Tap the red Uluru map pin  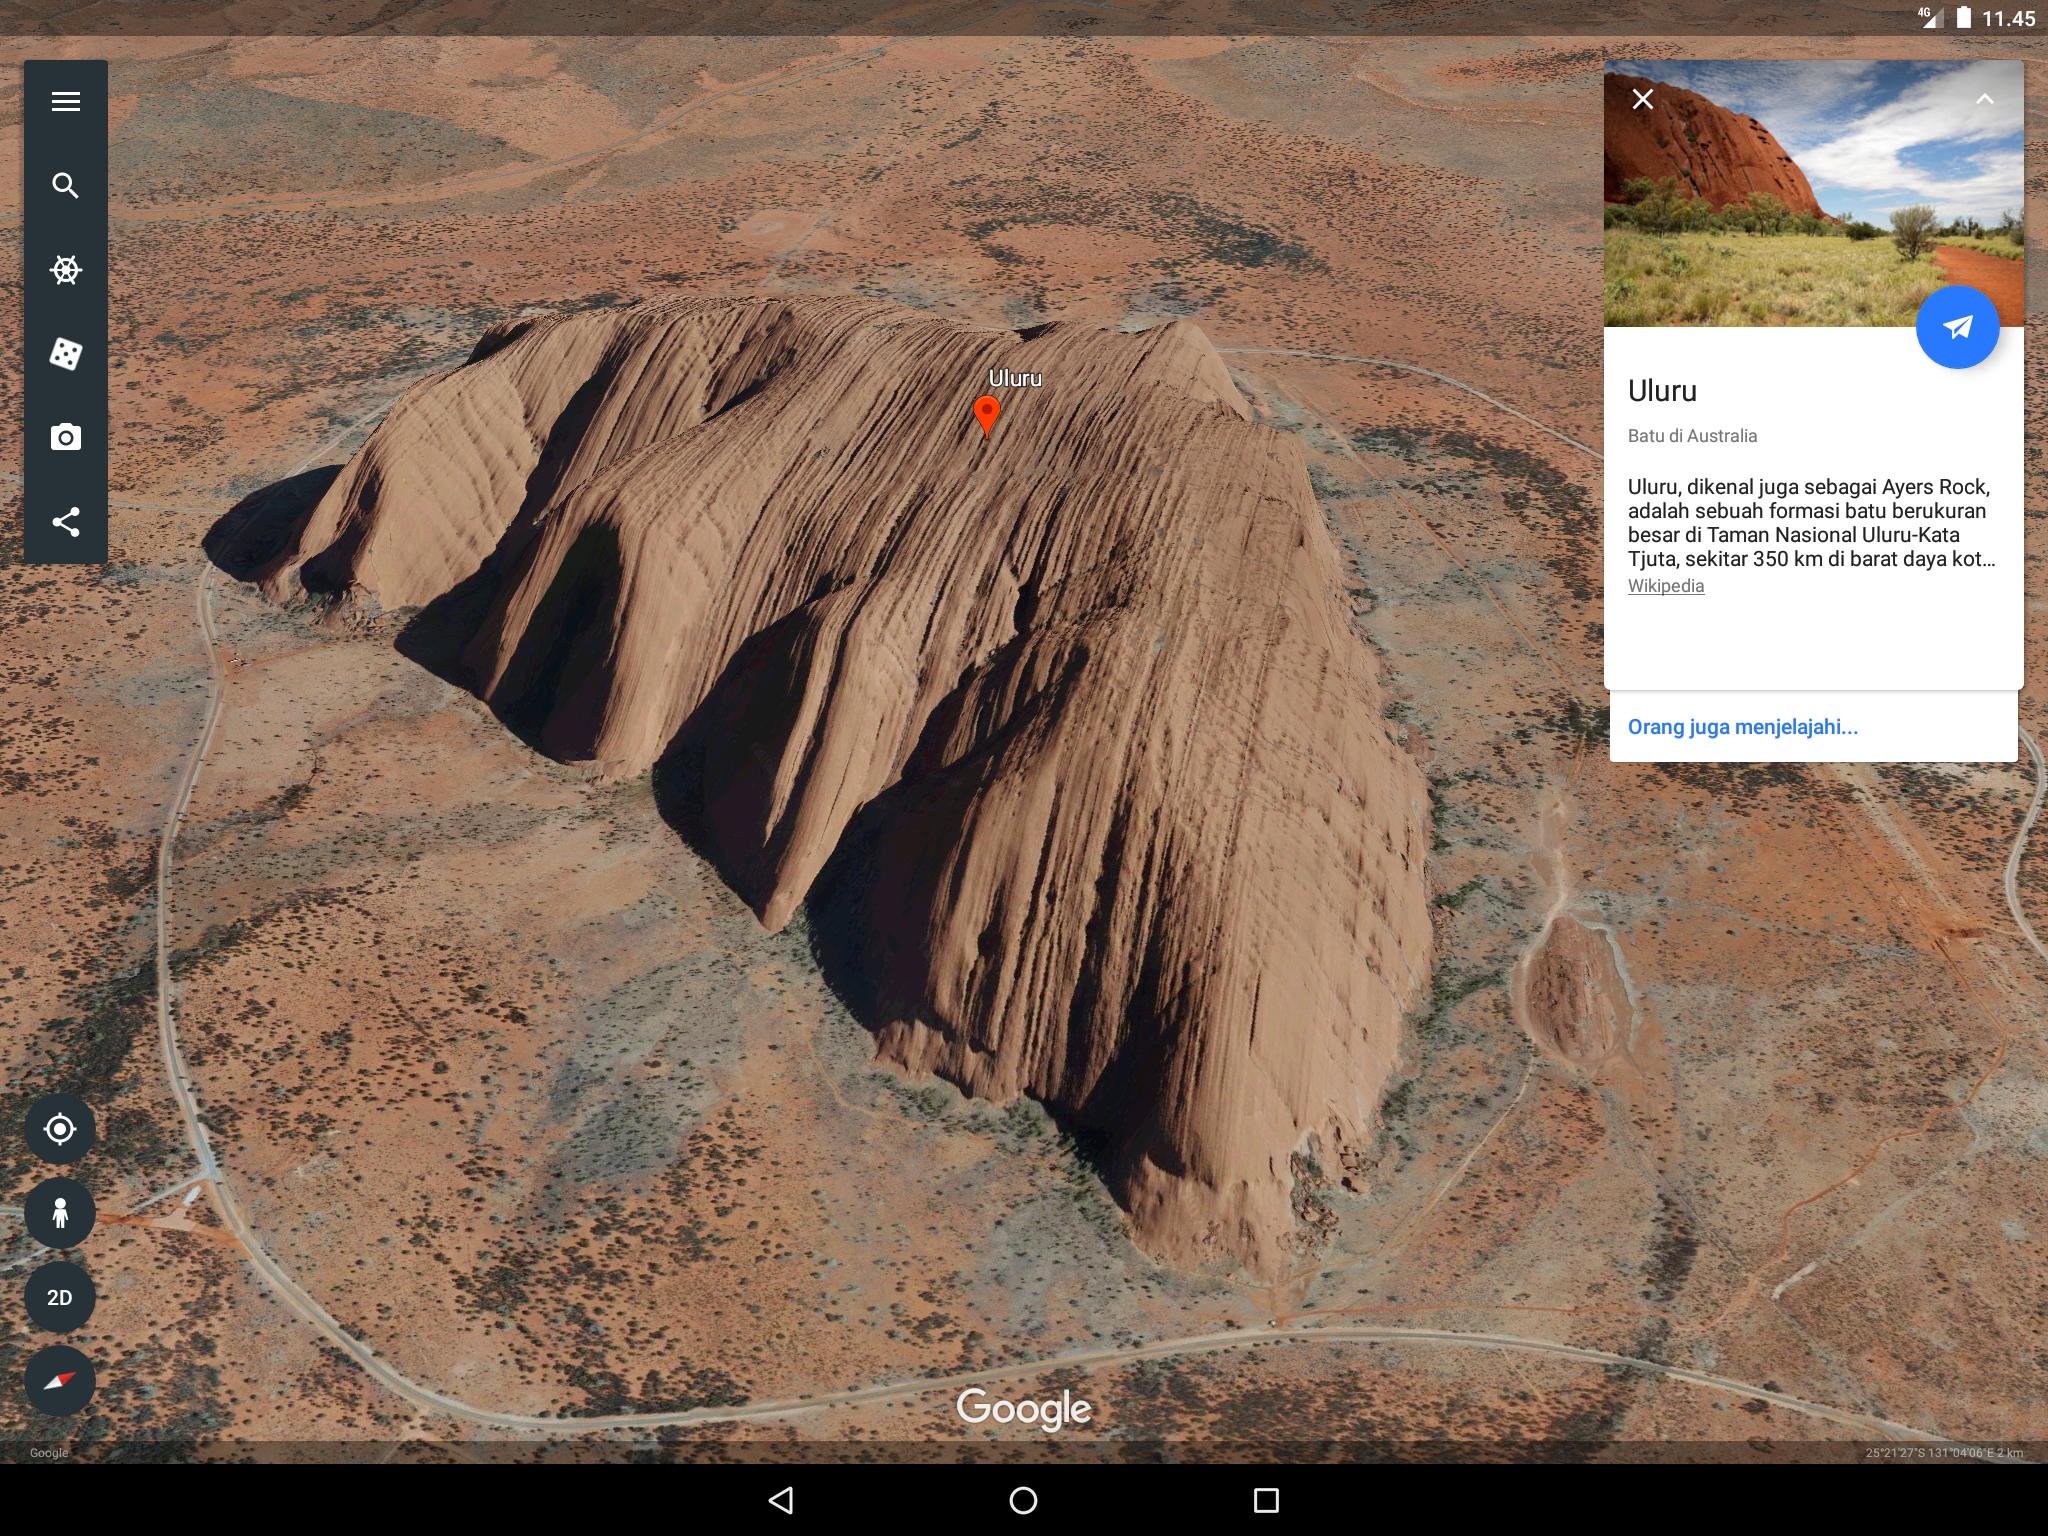click(987, 416)
